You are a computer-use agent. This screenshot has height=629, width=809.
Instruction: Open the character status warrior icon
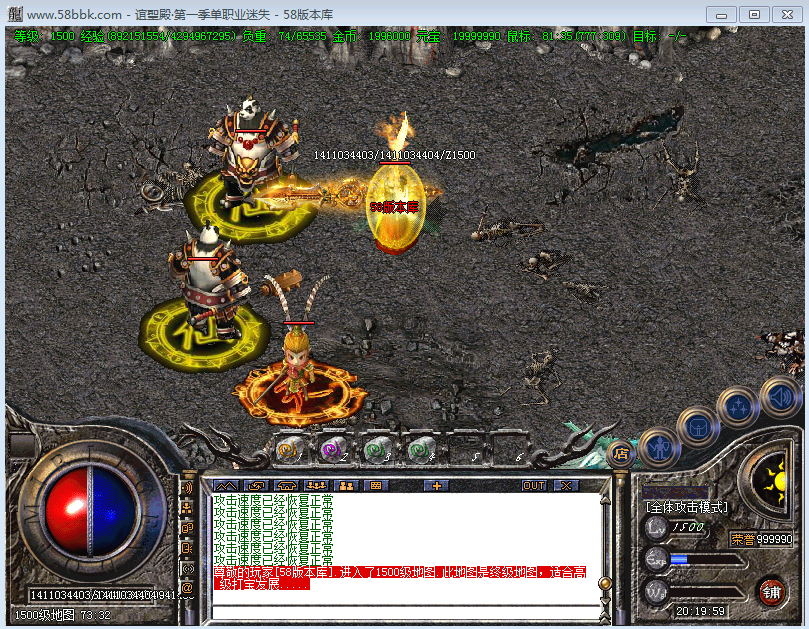pyautogui.click(x=659, y=448)
